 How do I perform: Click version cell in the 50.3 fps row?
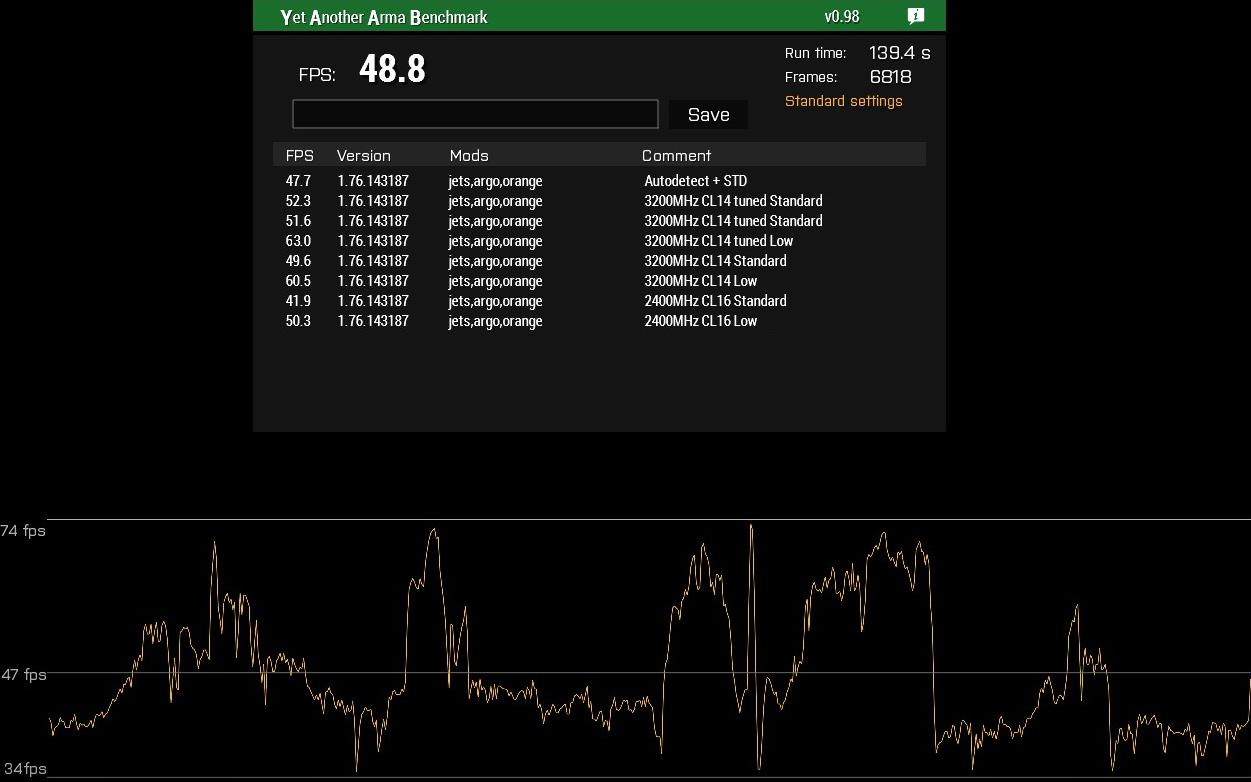(x=373, y=321)
